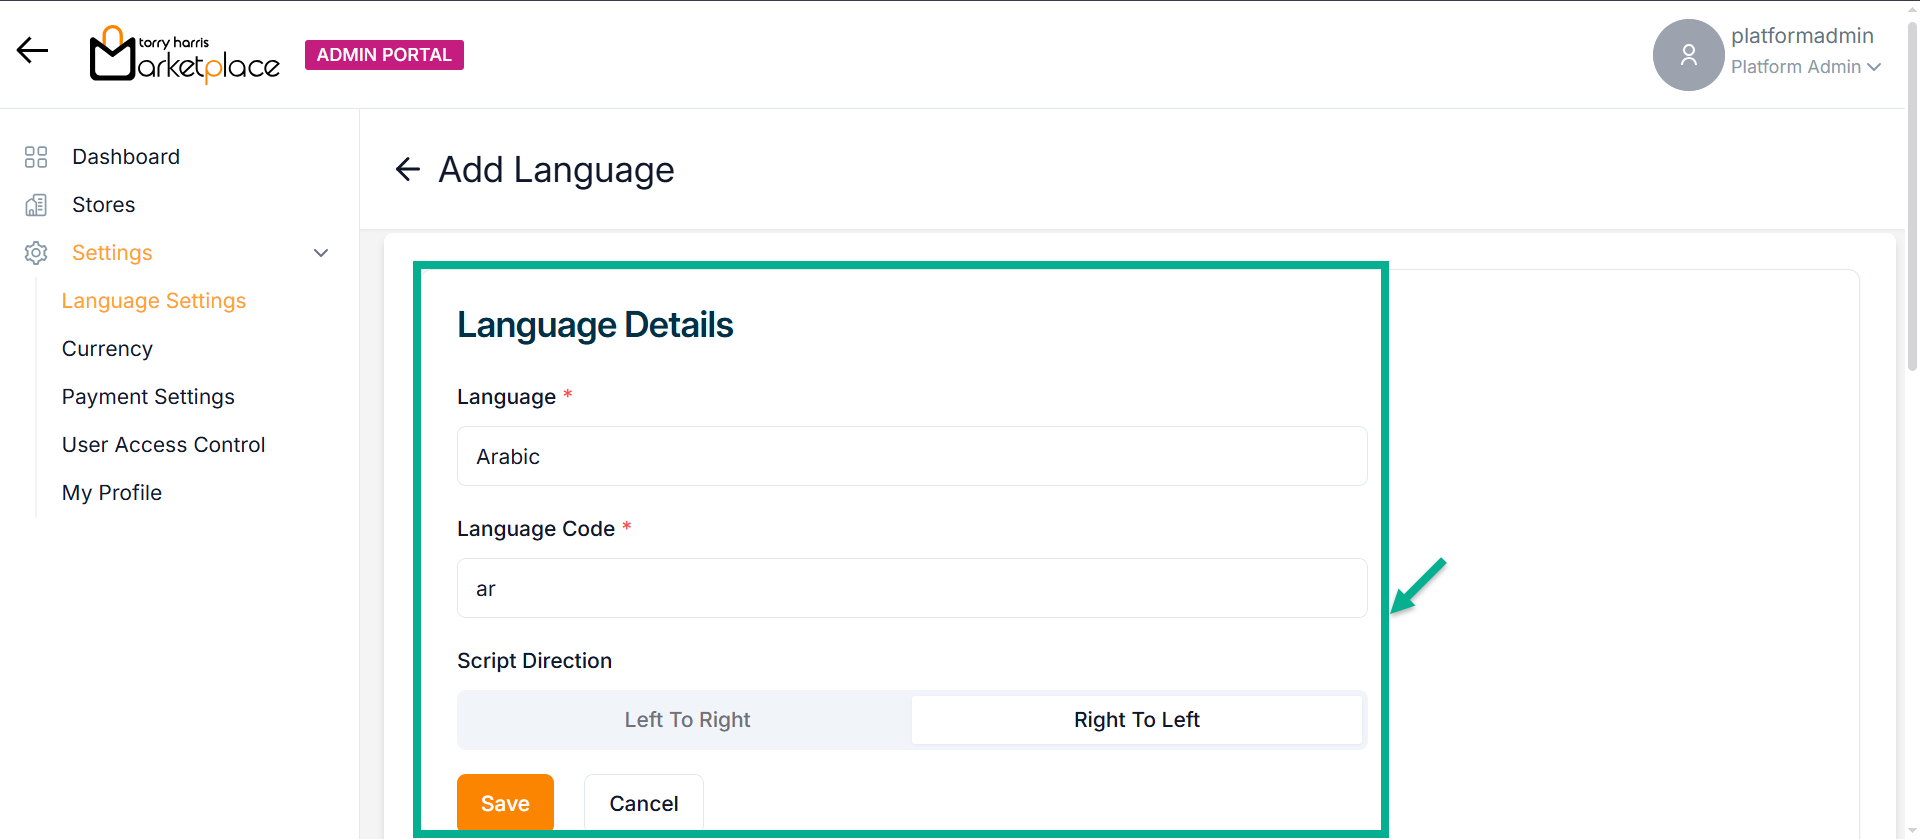Viewport: 1920px width, 839px height.
Task: Open Payment Settings page
Action: point(148,397)
